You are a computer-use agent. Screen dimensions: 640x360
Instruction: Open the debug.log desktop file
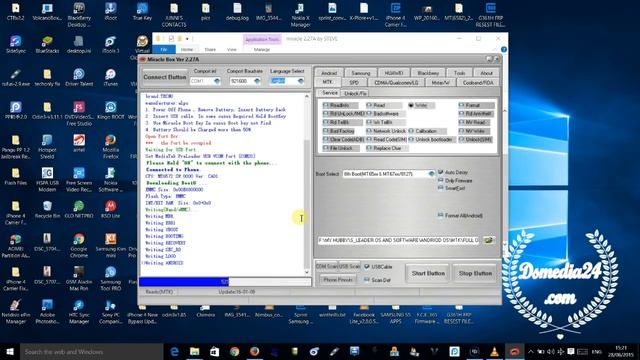[237, 11]
